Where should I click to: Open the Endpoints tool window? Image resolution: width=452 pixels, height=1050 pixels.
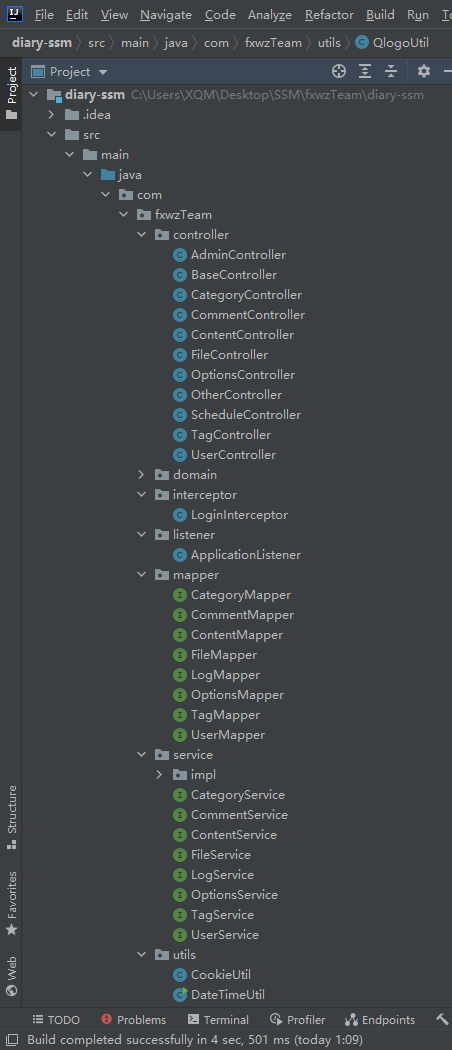[380, 1020]
